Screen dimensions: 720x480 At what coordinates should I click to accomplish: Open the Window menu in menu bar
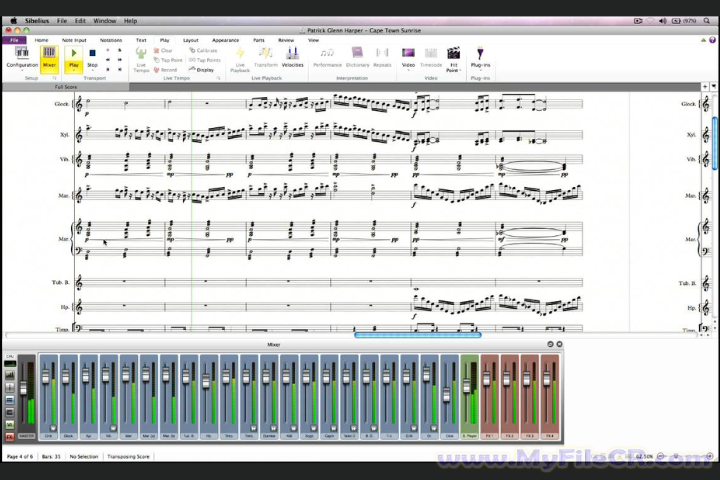click(105, 21)
